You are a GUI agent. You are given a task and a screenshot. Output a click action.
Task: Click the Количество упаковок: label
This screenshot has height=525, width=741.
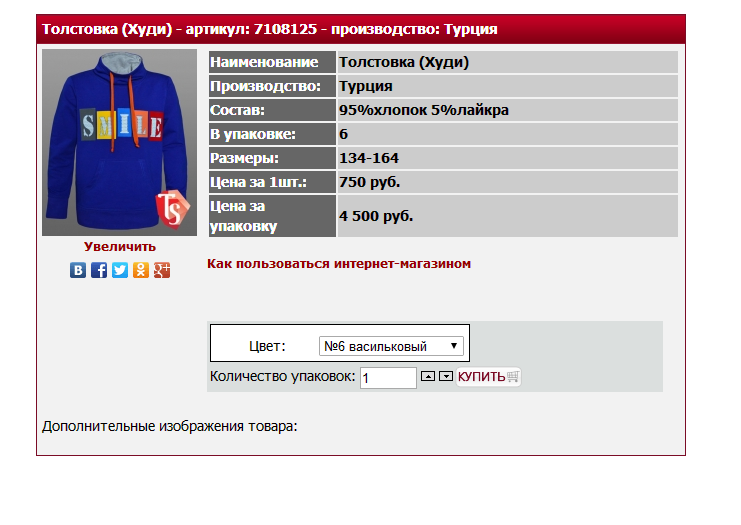tap(283, 377)
